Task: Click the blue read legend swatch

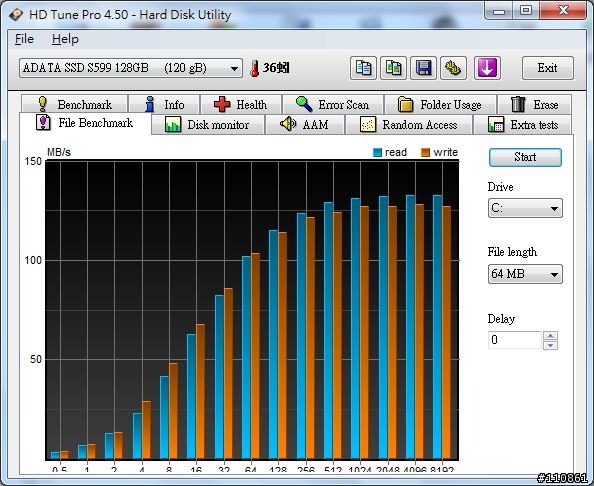Action: pos(377,153)
